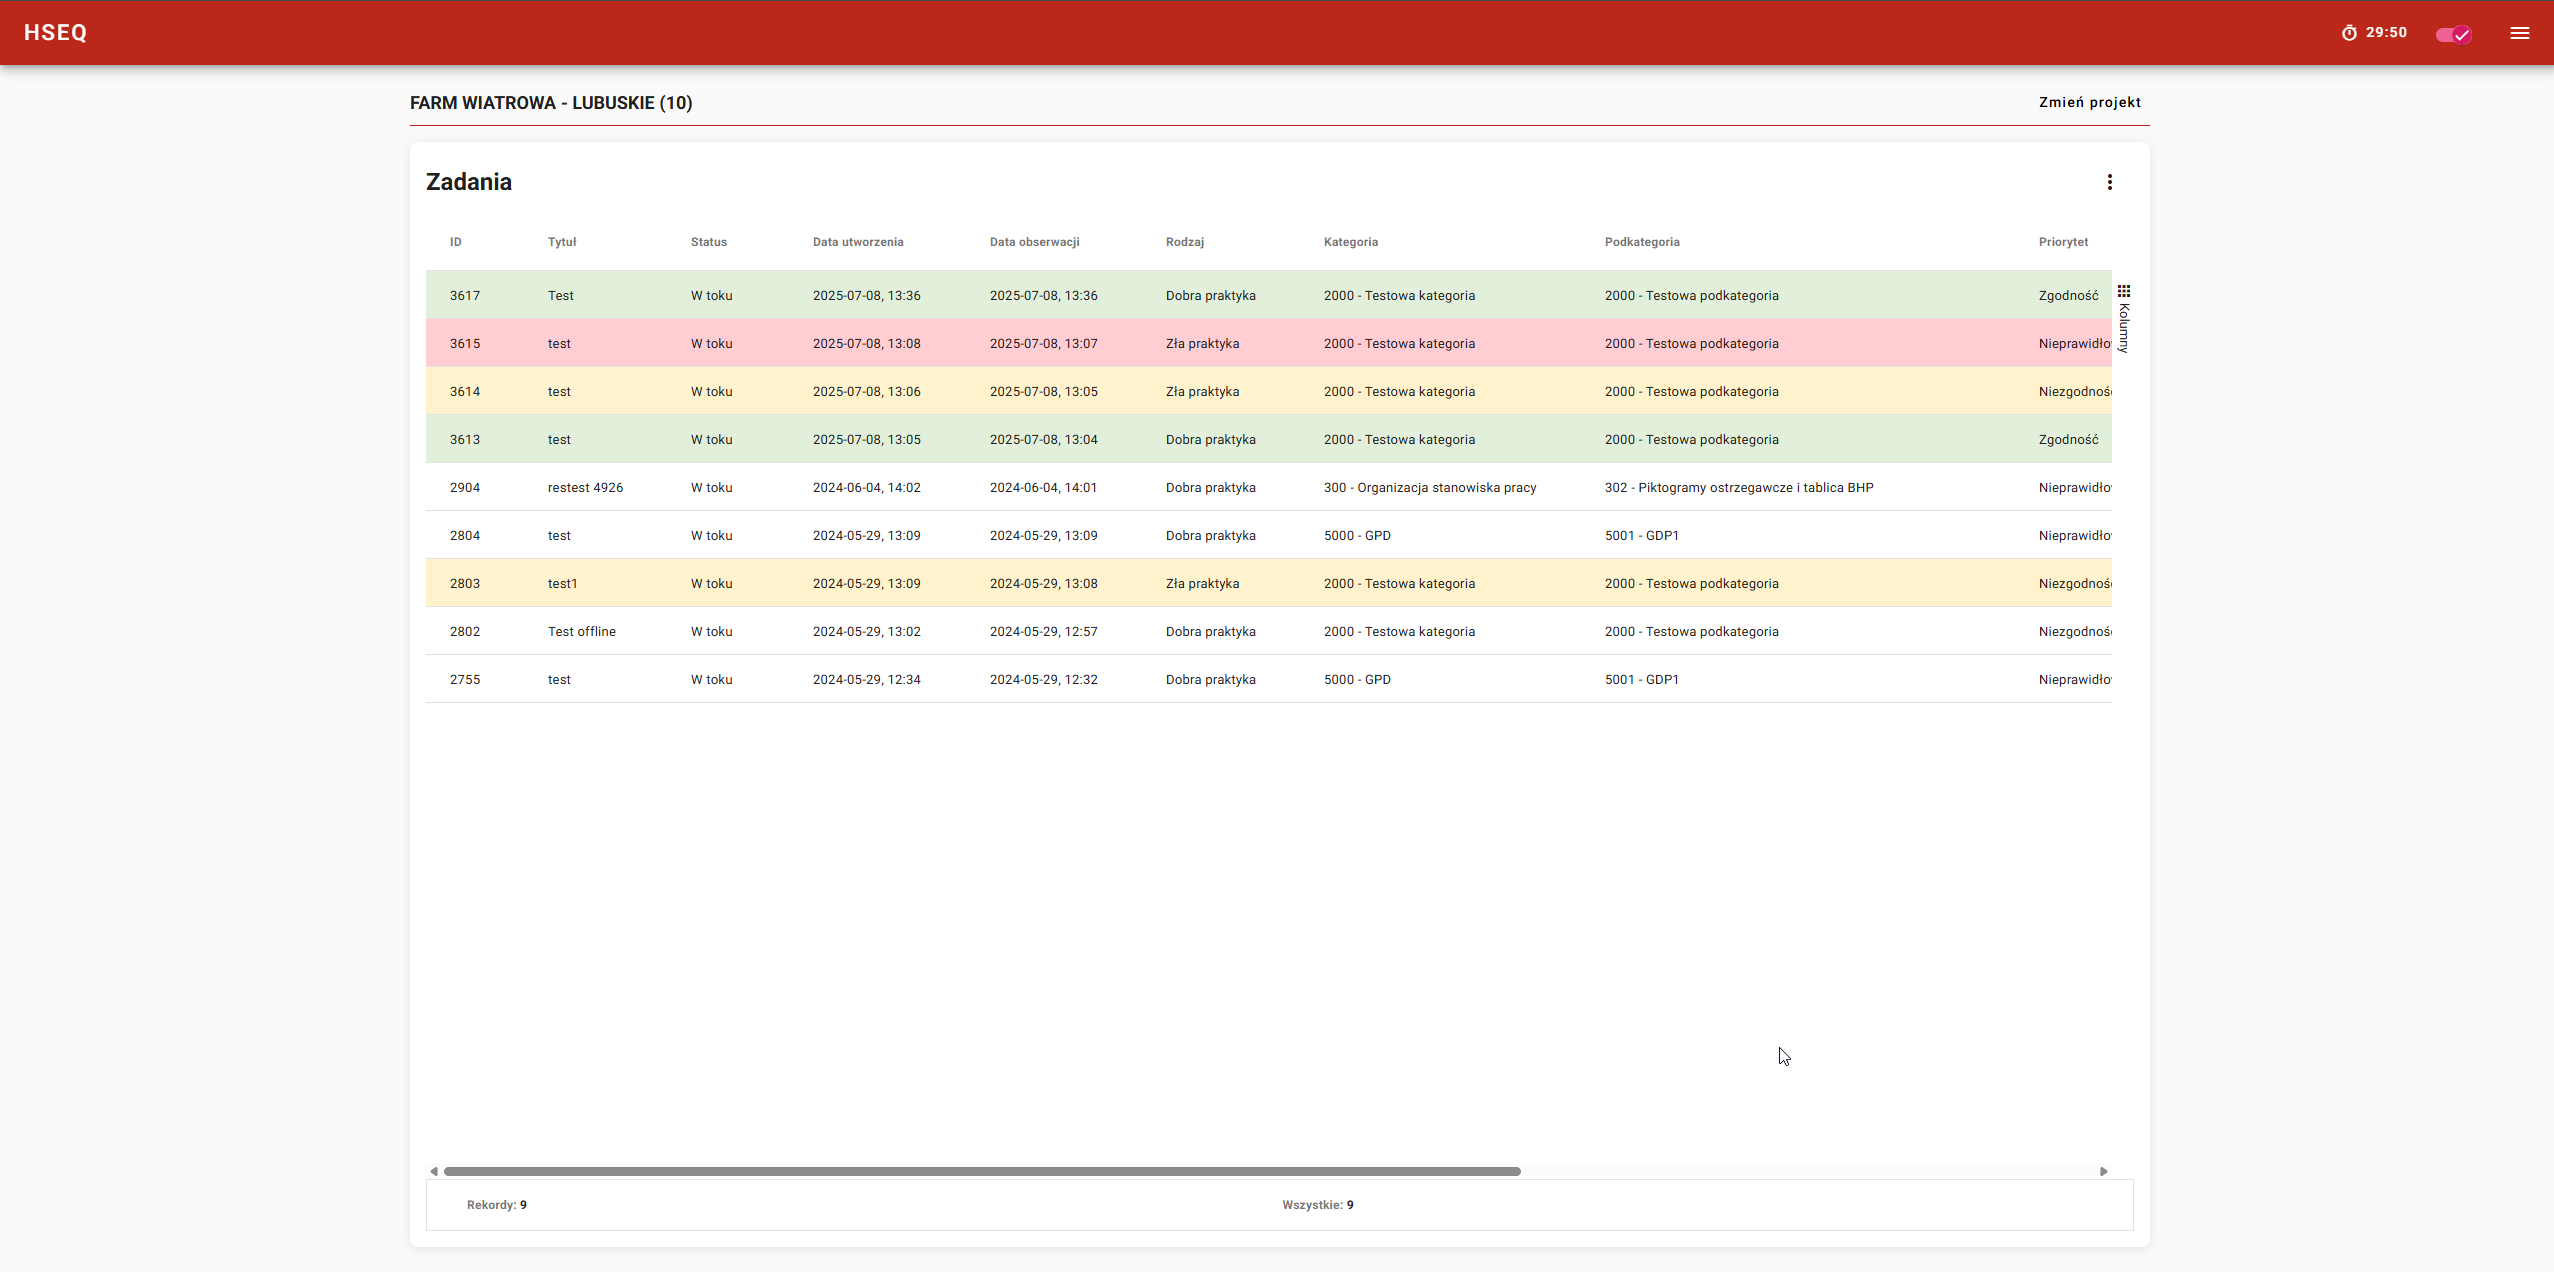Image resolution: width=2554 pixels, height=1272 pixels.
Task: Toggle the pink switch in header
Action: pos(2453,34)
